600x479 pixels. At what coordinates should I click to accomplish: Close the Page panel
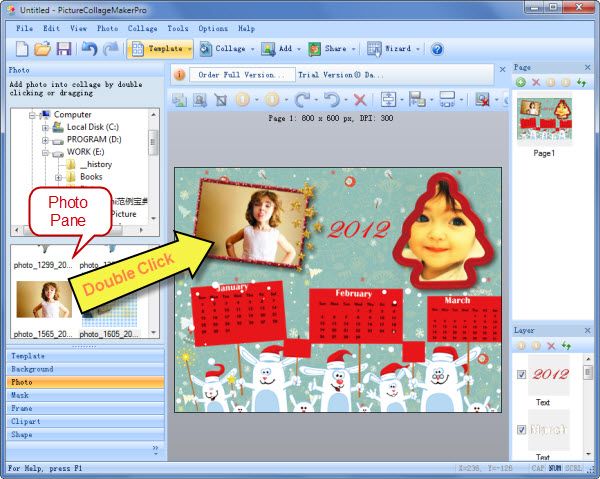tap(587, 67)
